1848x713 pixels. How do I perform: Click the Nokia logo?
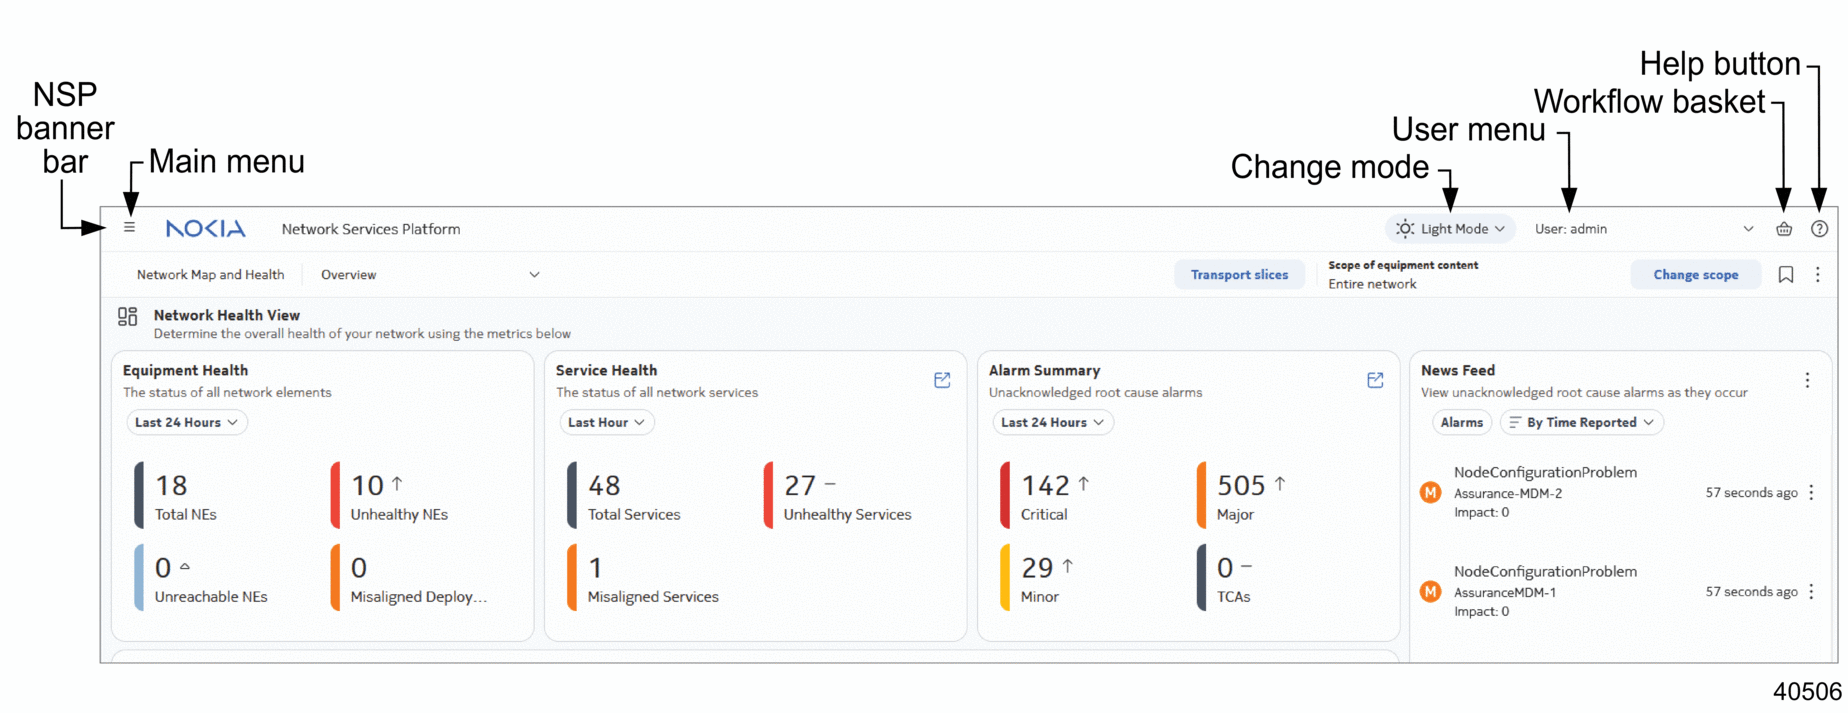[205, 229]
